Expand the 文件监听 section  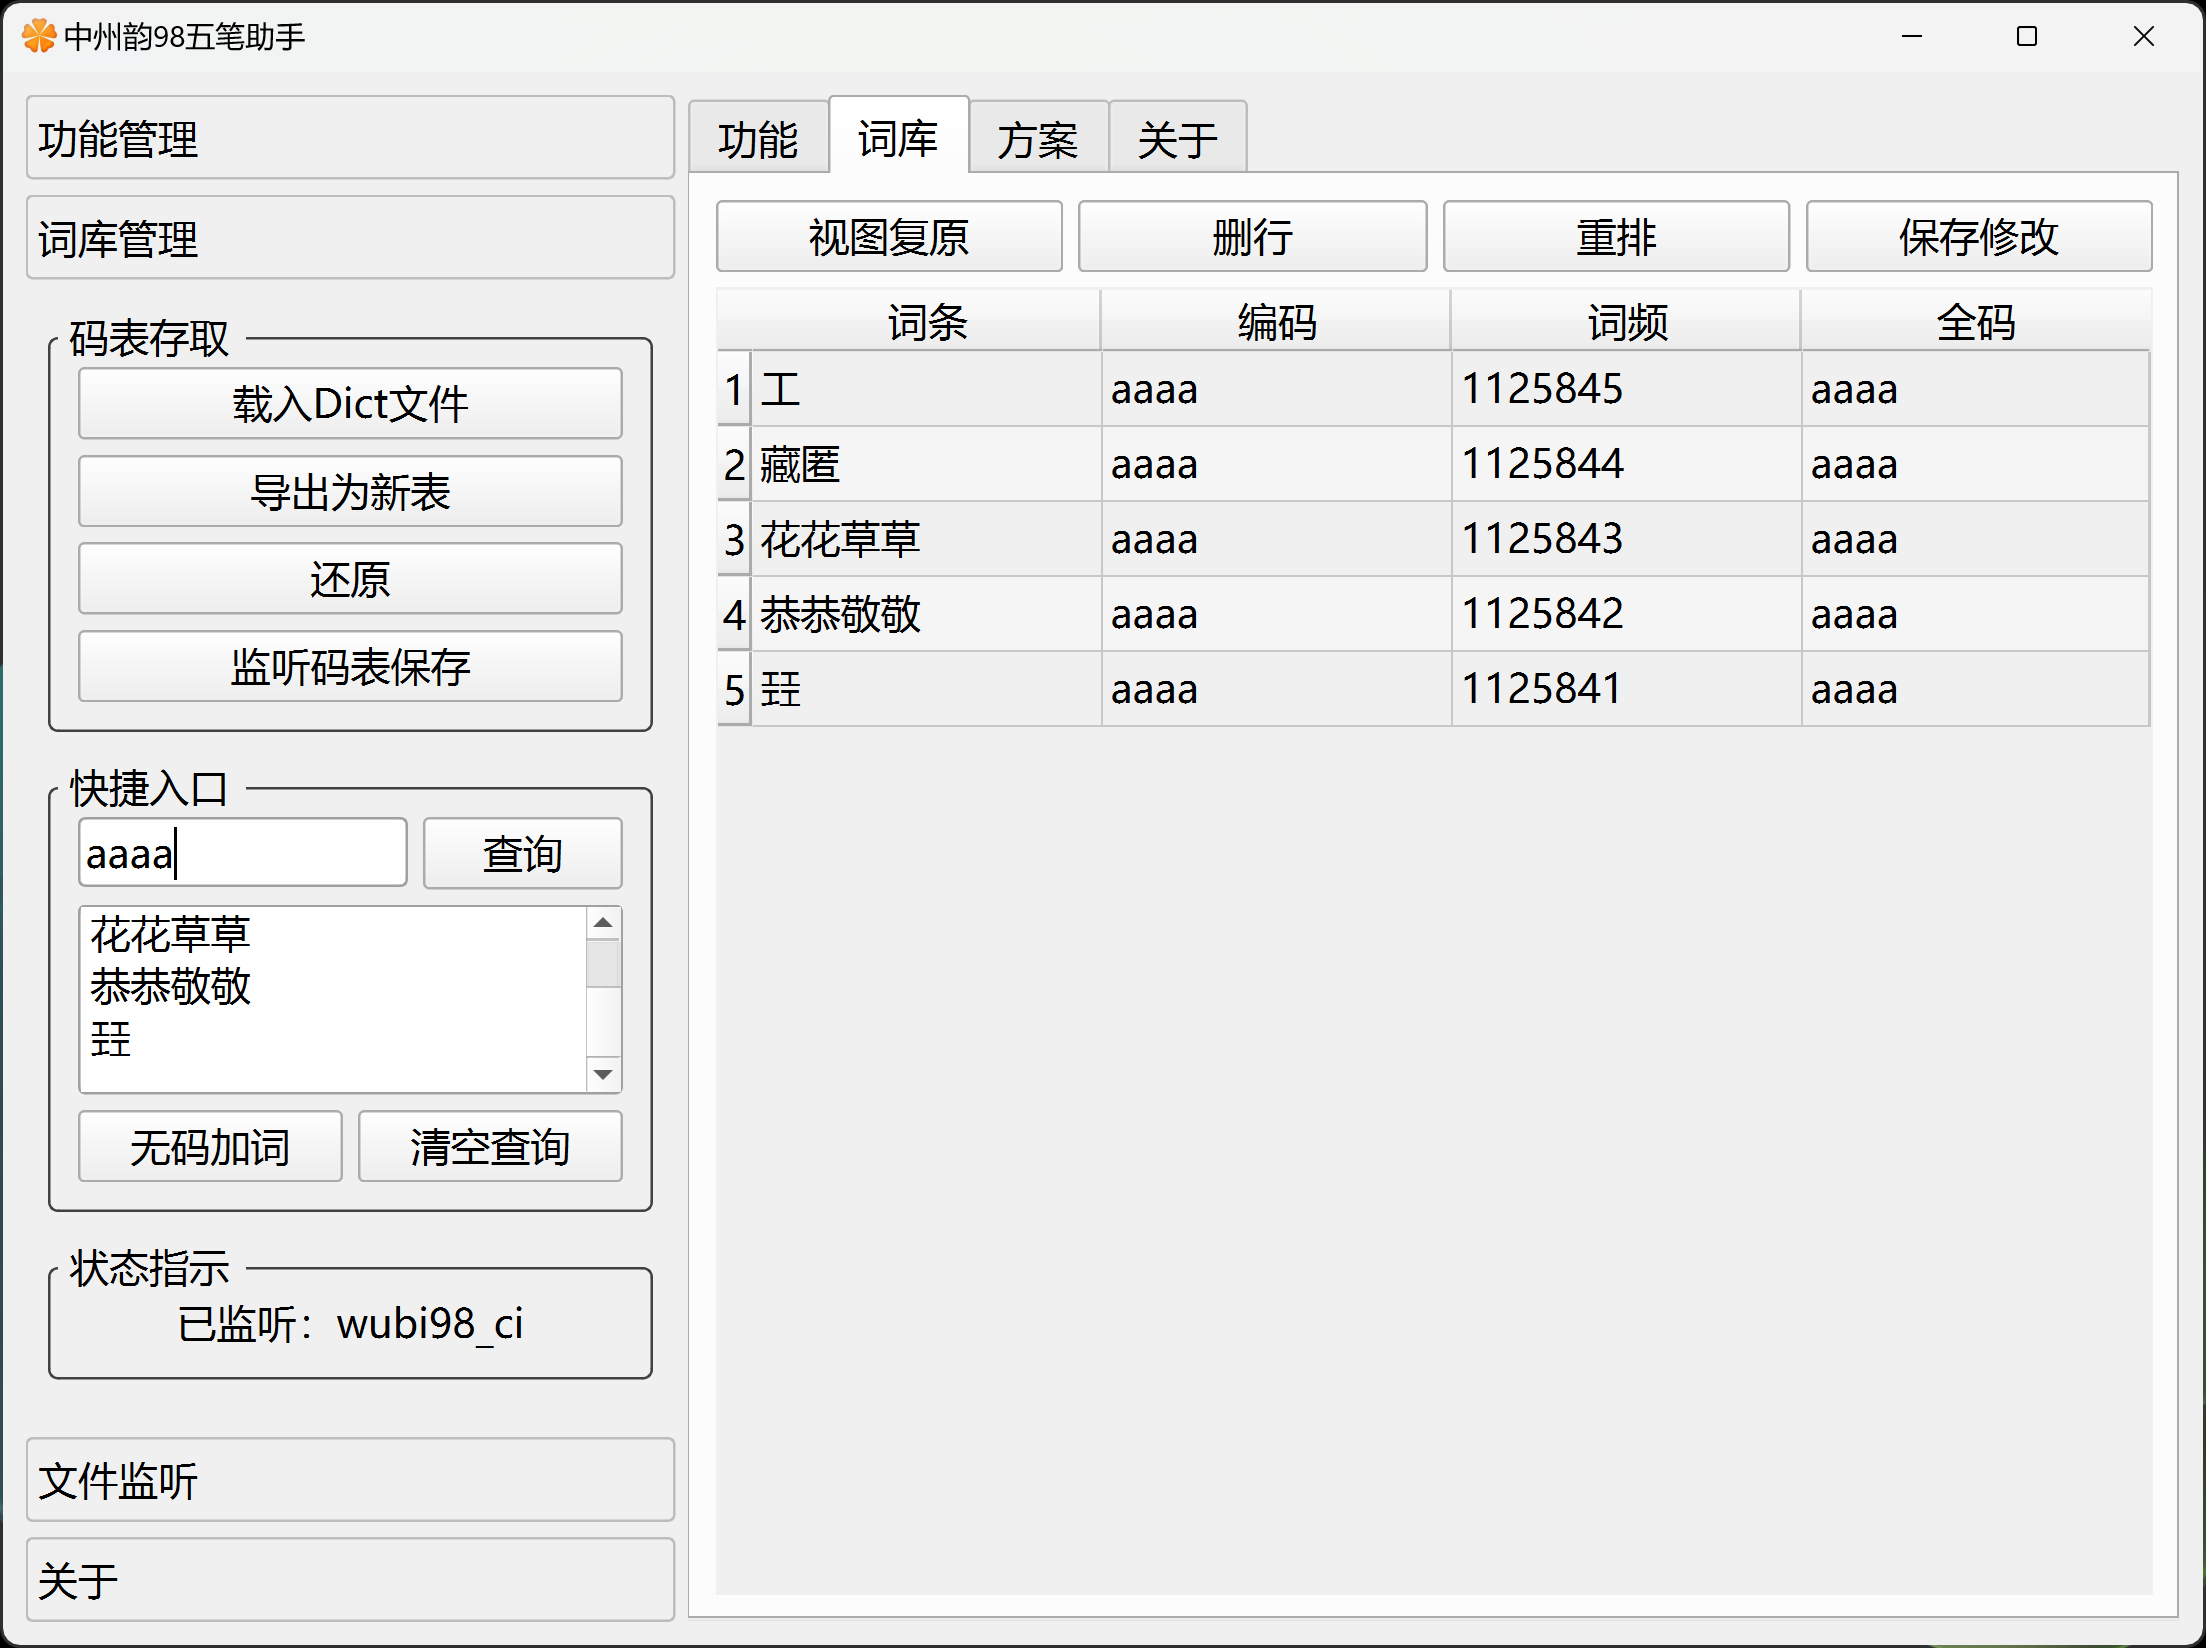(350, 1481)
